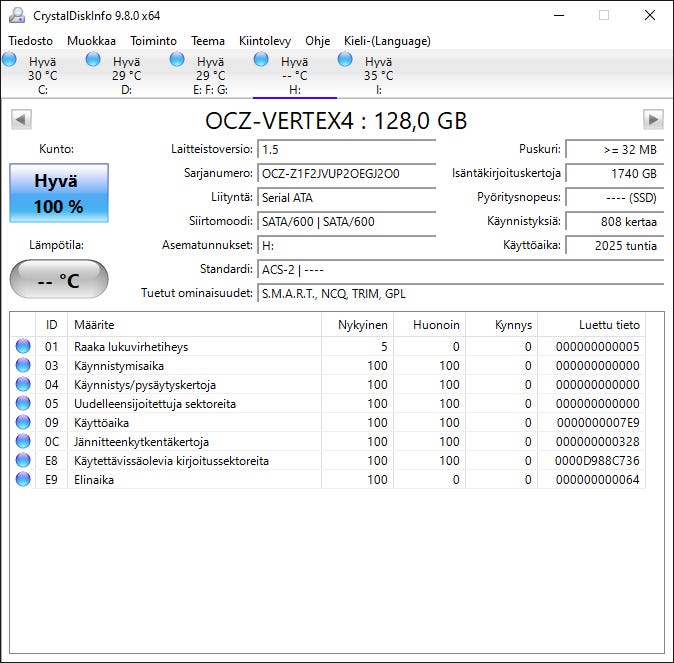Image resolution: width=674 pixels, height=663 pixels.
Task: Click raw value 000000000064
Action: coord(597,479)
